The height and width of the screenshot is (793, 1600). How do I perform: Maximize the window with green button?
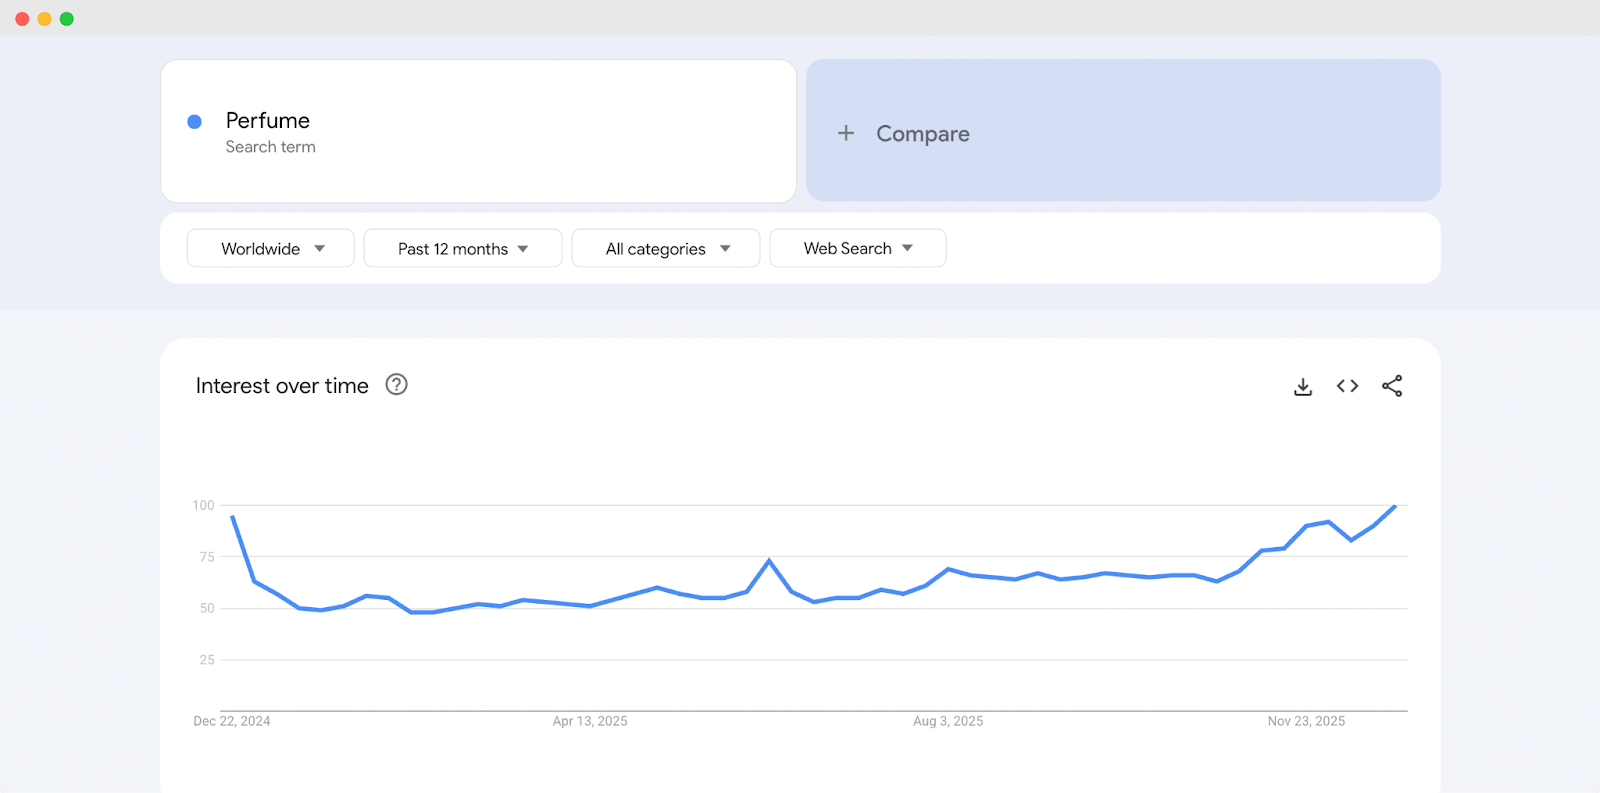[x=67, y=19]
